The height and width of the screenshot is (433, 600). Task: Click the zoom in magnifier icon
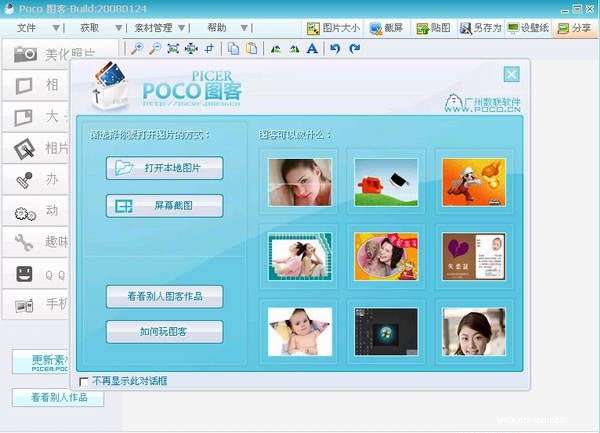pyautogui.click(x=137, y=49)
